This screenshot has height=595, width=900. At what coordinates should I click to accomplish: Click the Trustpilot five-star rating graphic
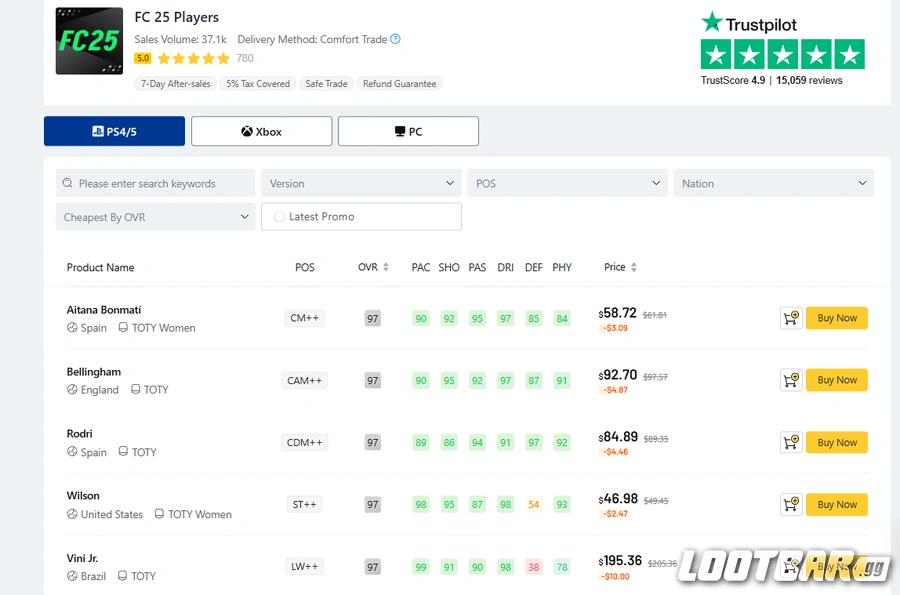pyautogui.click(x=782, y=54)
